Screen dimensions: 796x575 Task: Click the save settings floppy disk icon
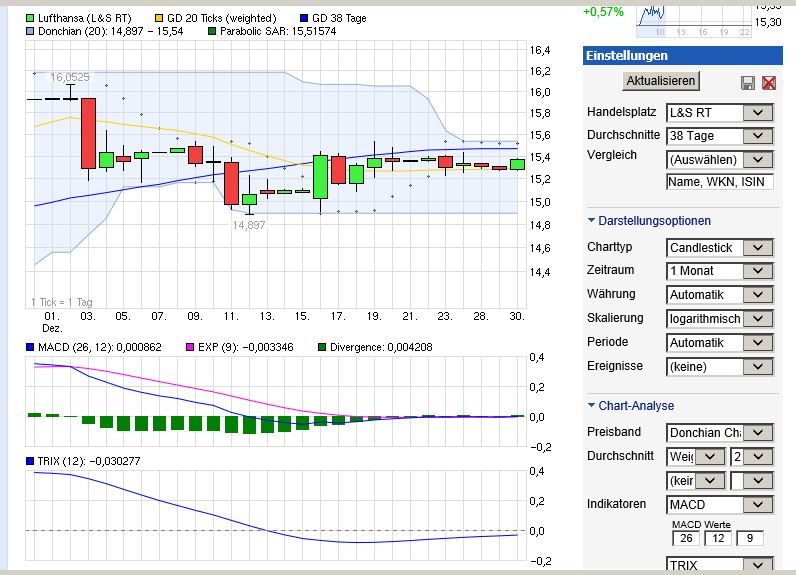(x=748, y=83)
